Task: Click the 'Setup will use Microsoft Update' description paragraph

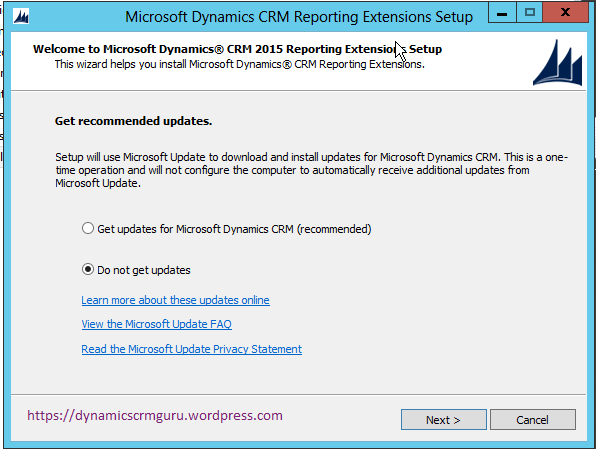Action: (312, 170)
